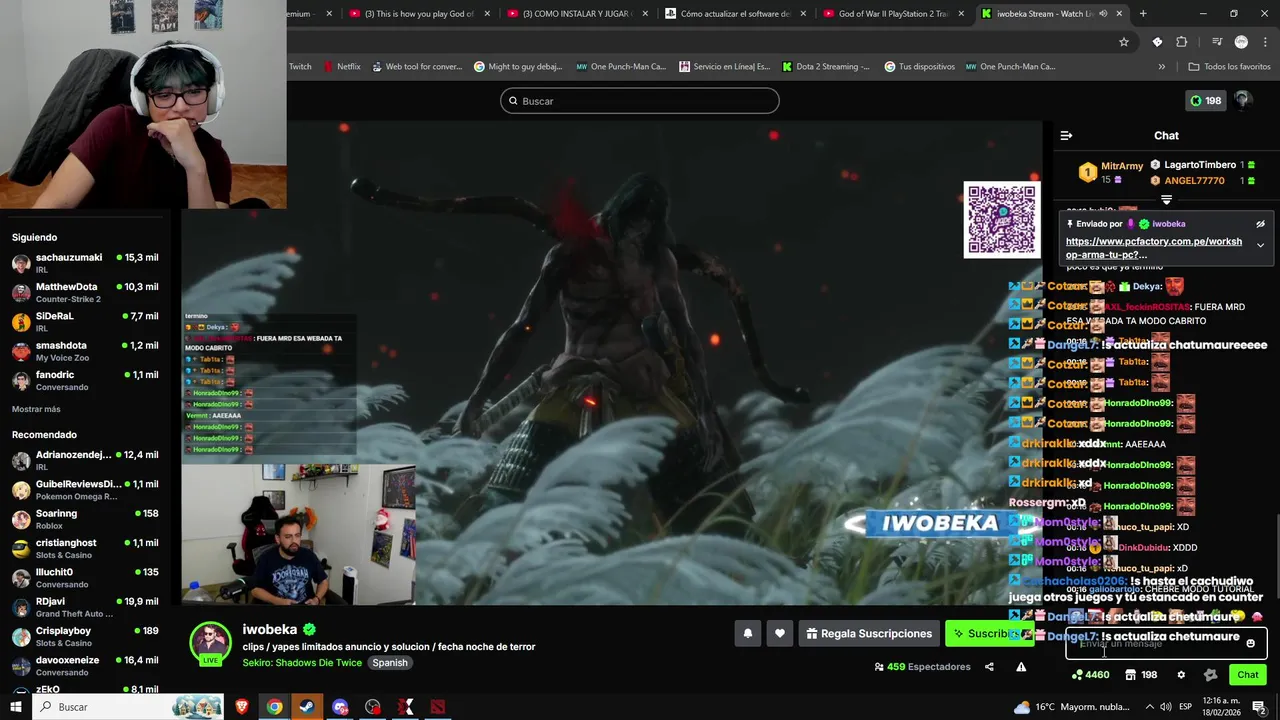This screenshot has width=1280, height=720.
Task: Open the Netflix bookmark
Action: pyautogui.click(x=341, y=67)
